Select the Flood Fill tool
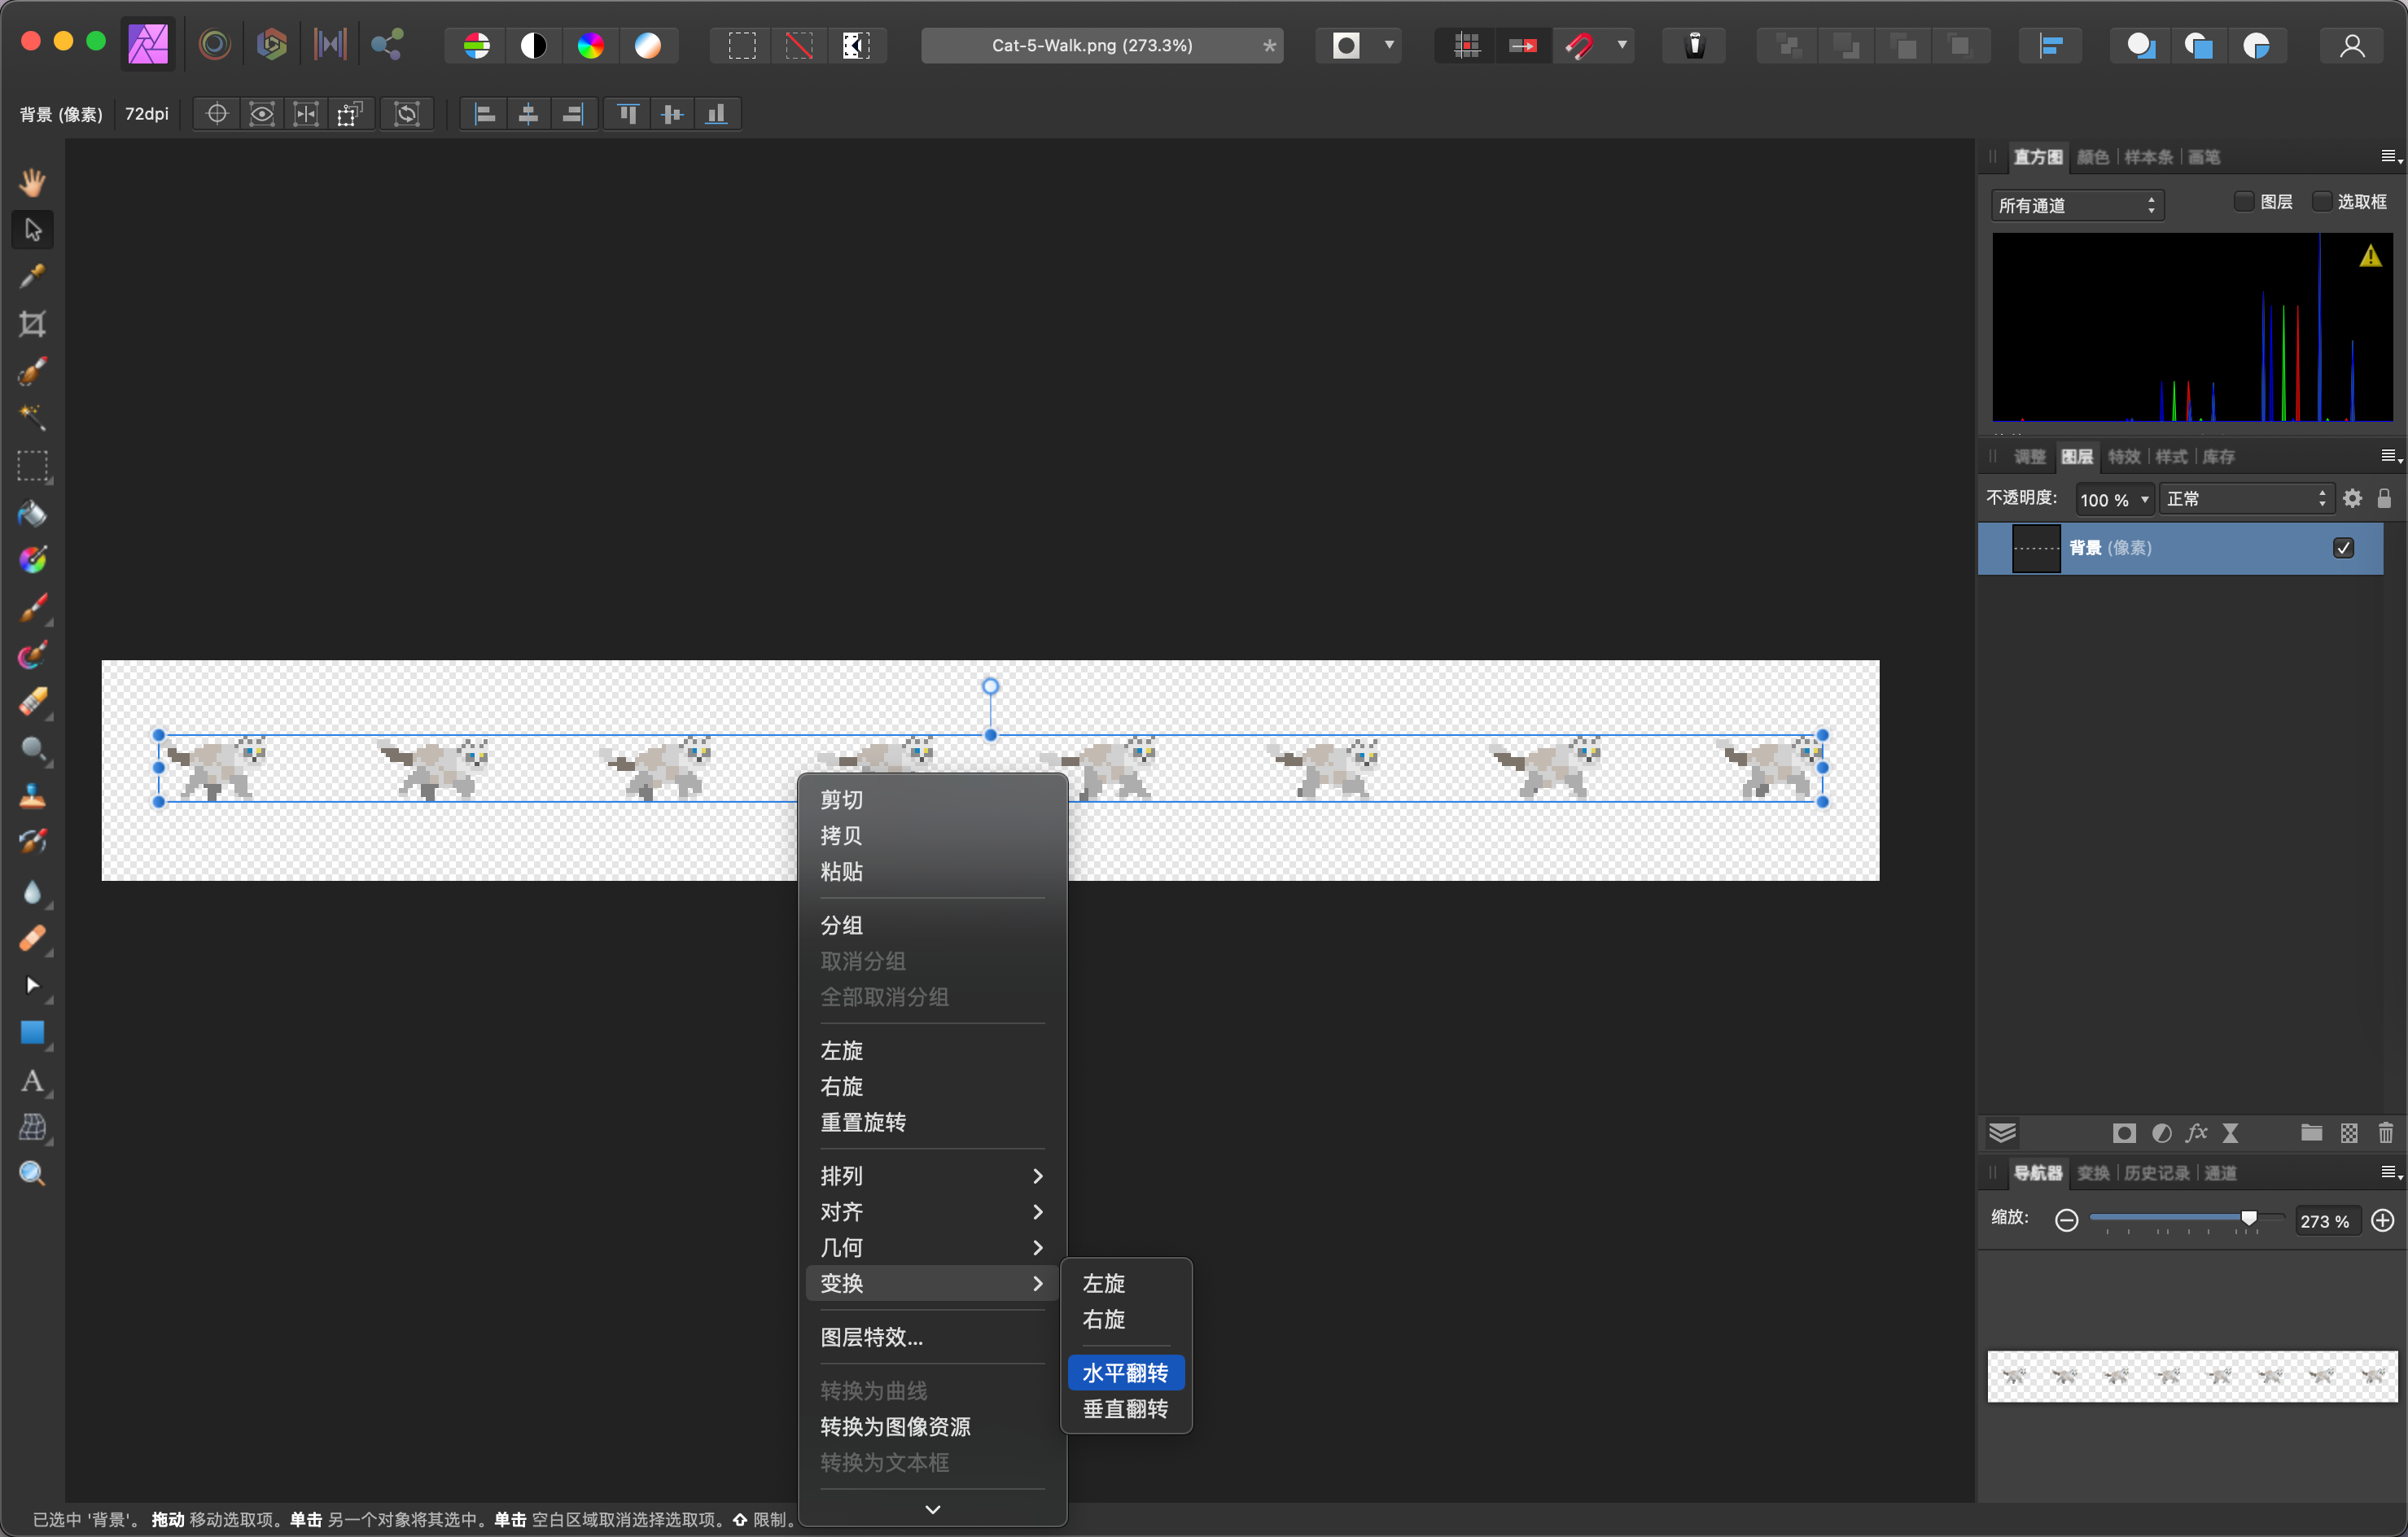The height and width of the screenshot is (1537, 2408). tap(32, 514)
